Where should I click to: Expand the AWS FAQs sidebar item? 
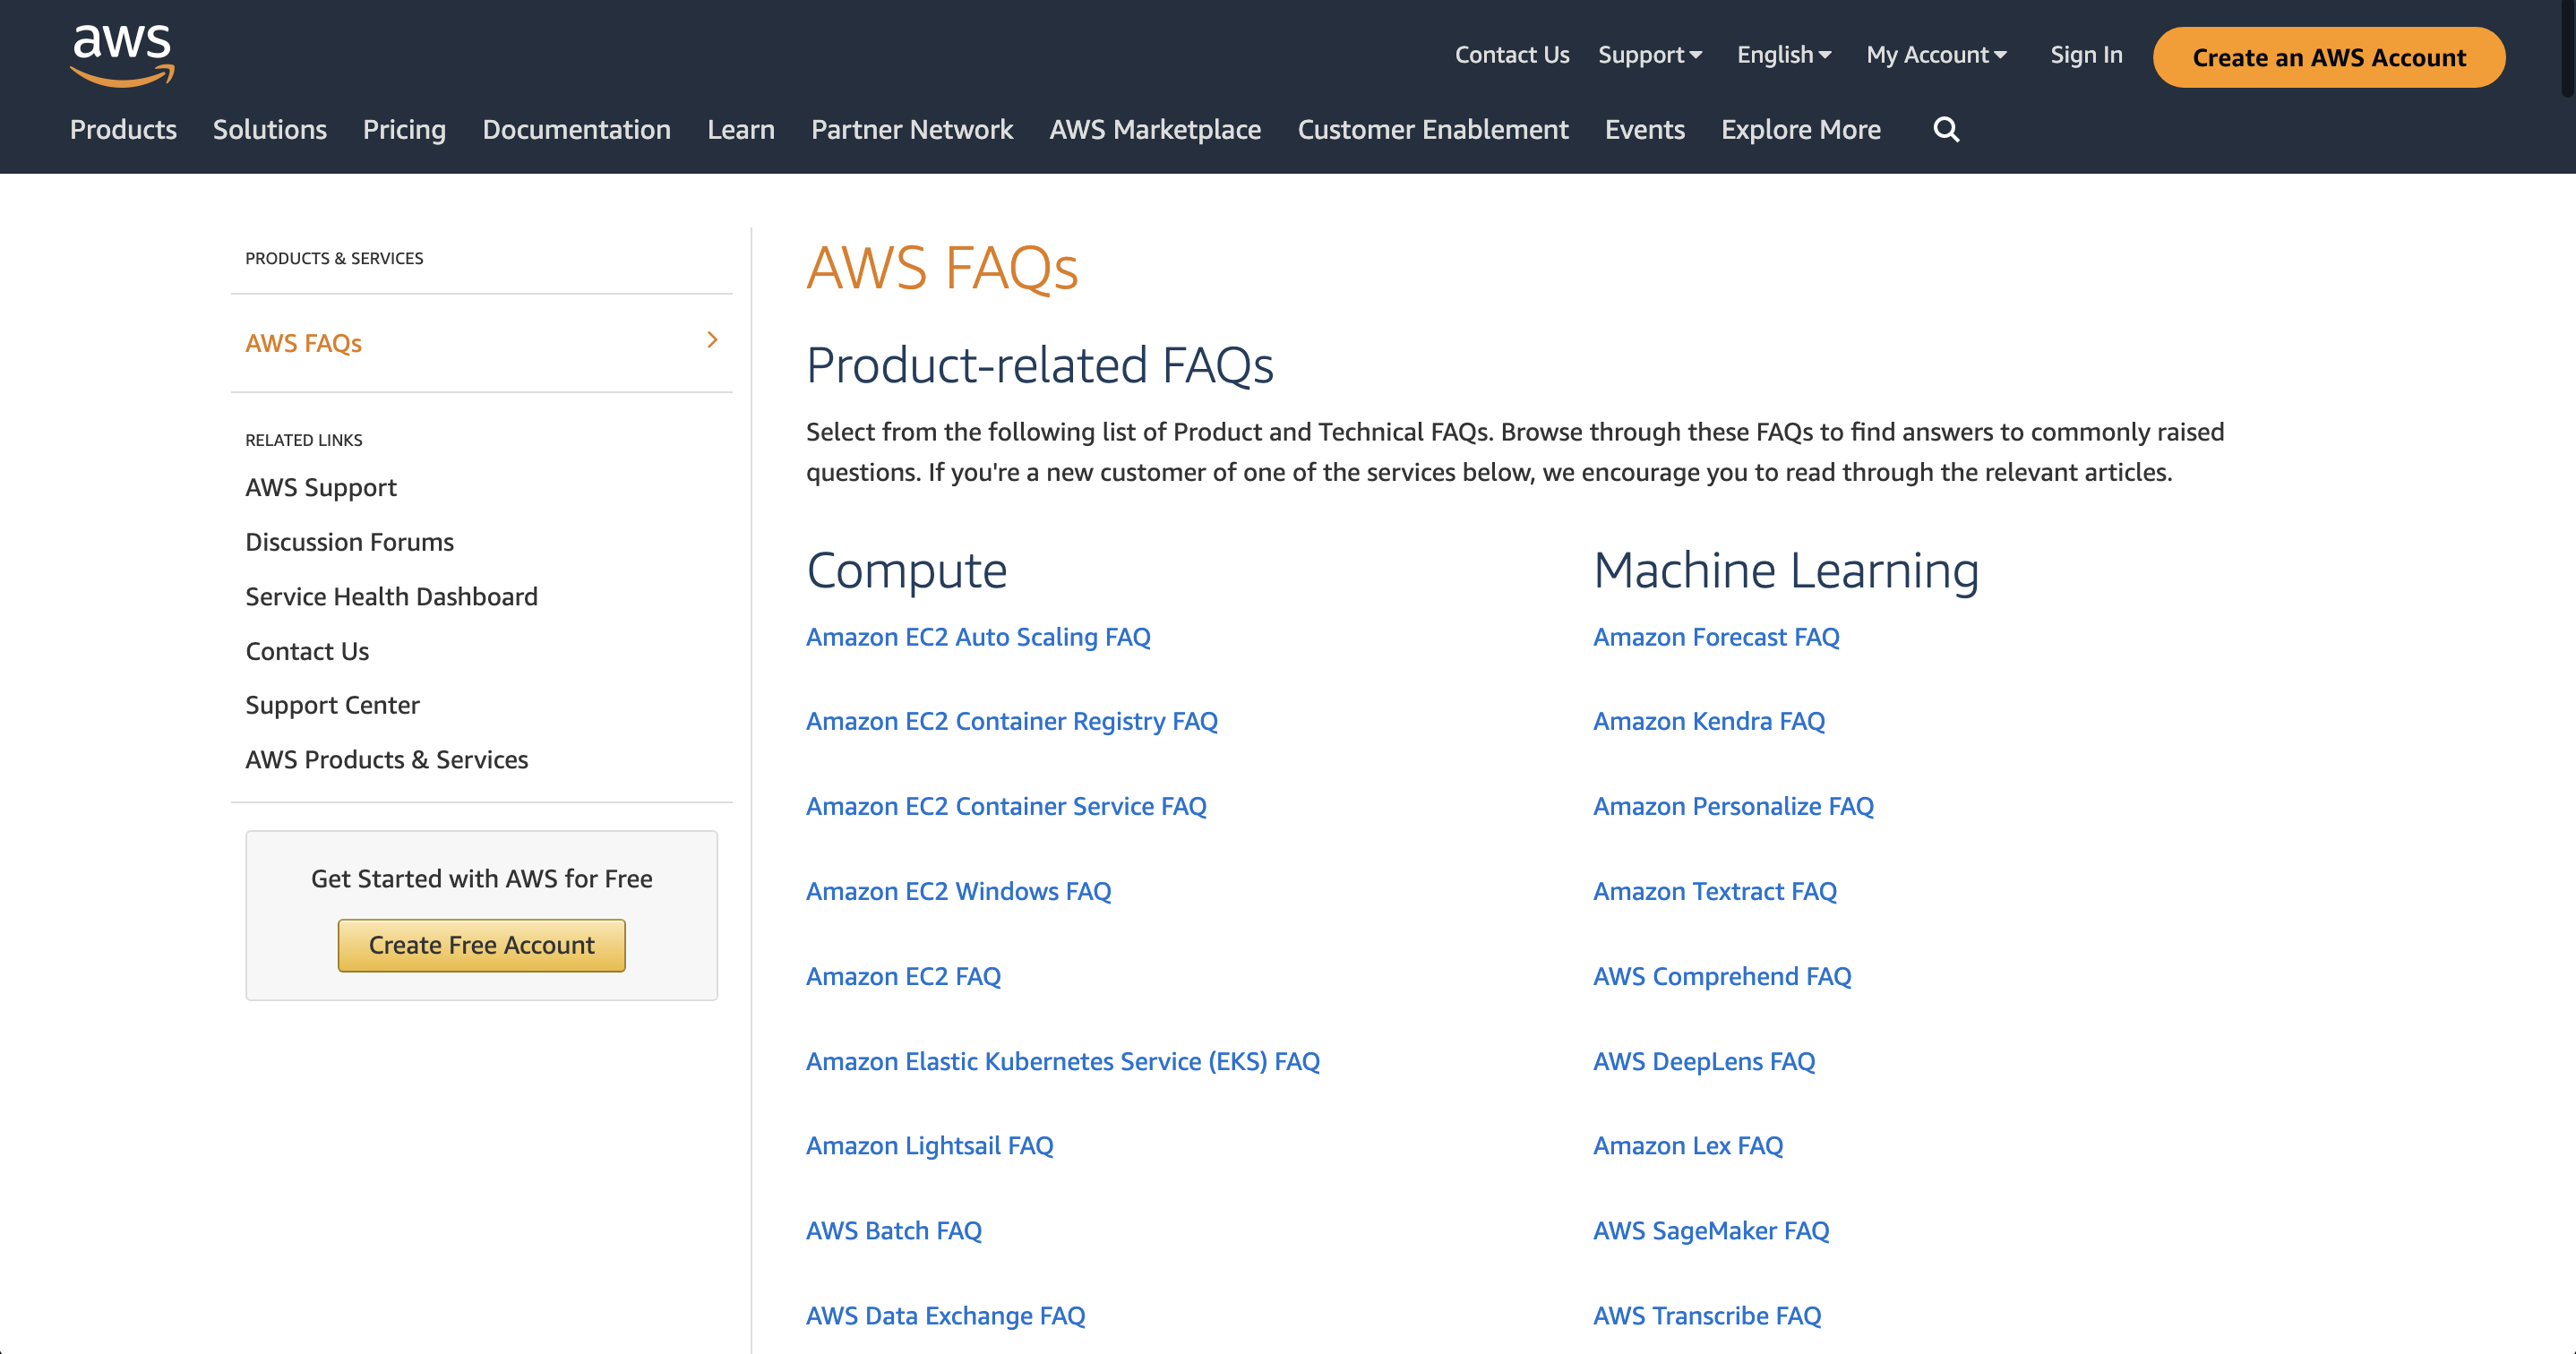(716, 340)
